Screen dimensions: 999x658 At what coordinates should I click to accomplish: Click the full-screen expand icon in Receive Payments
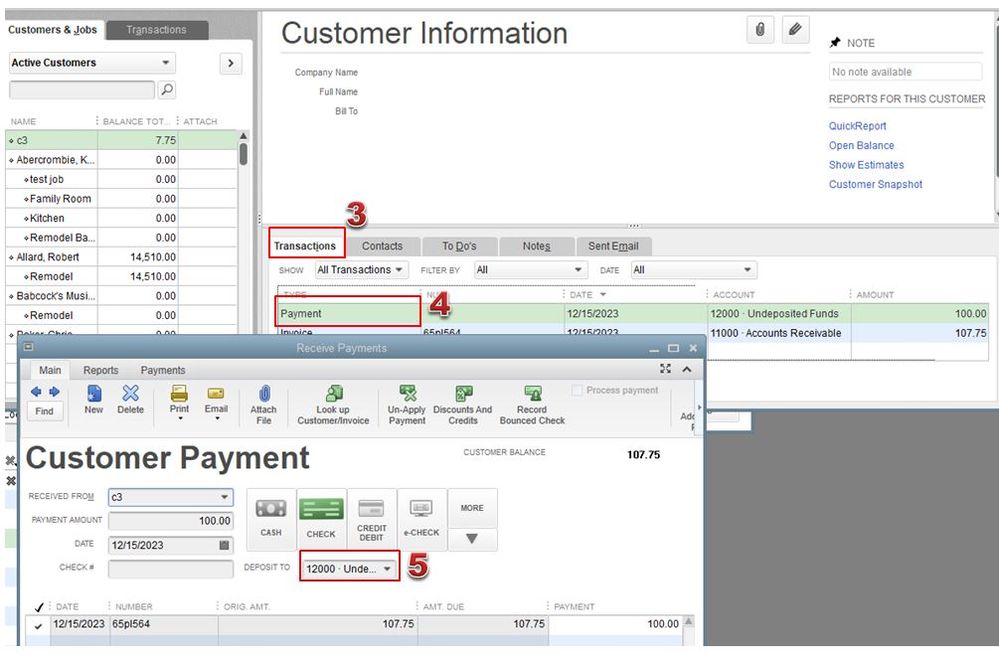pyautogui.click(x=665, y=369)
